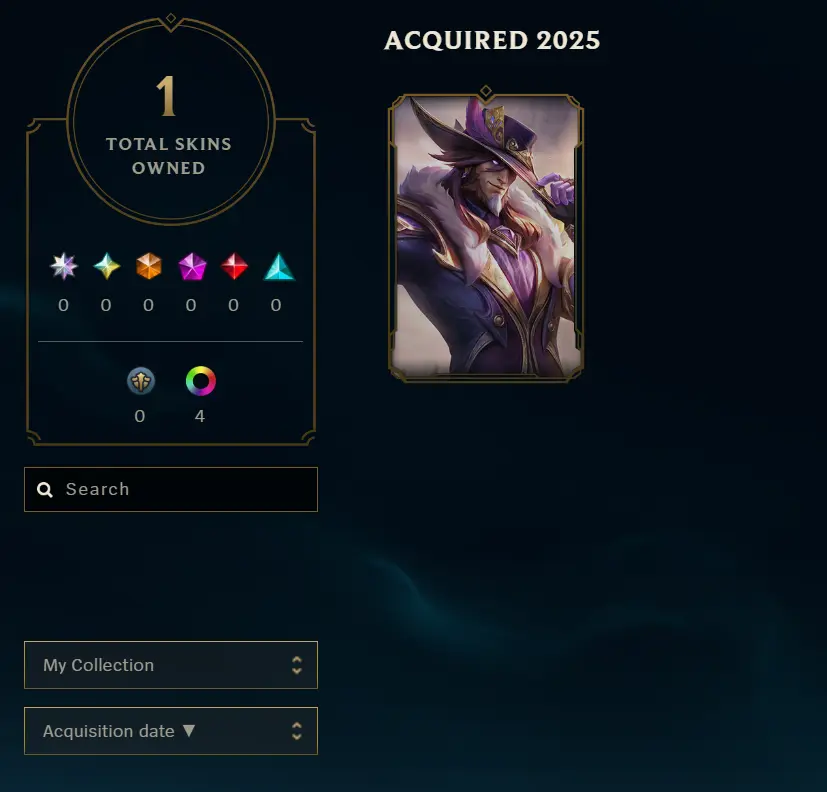Click the chroma count number 4
The height and width of the screenshot is (792, 827).
(x=199, y=416)
